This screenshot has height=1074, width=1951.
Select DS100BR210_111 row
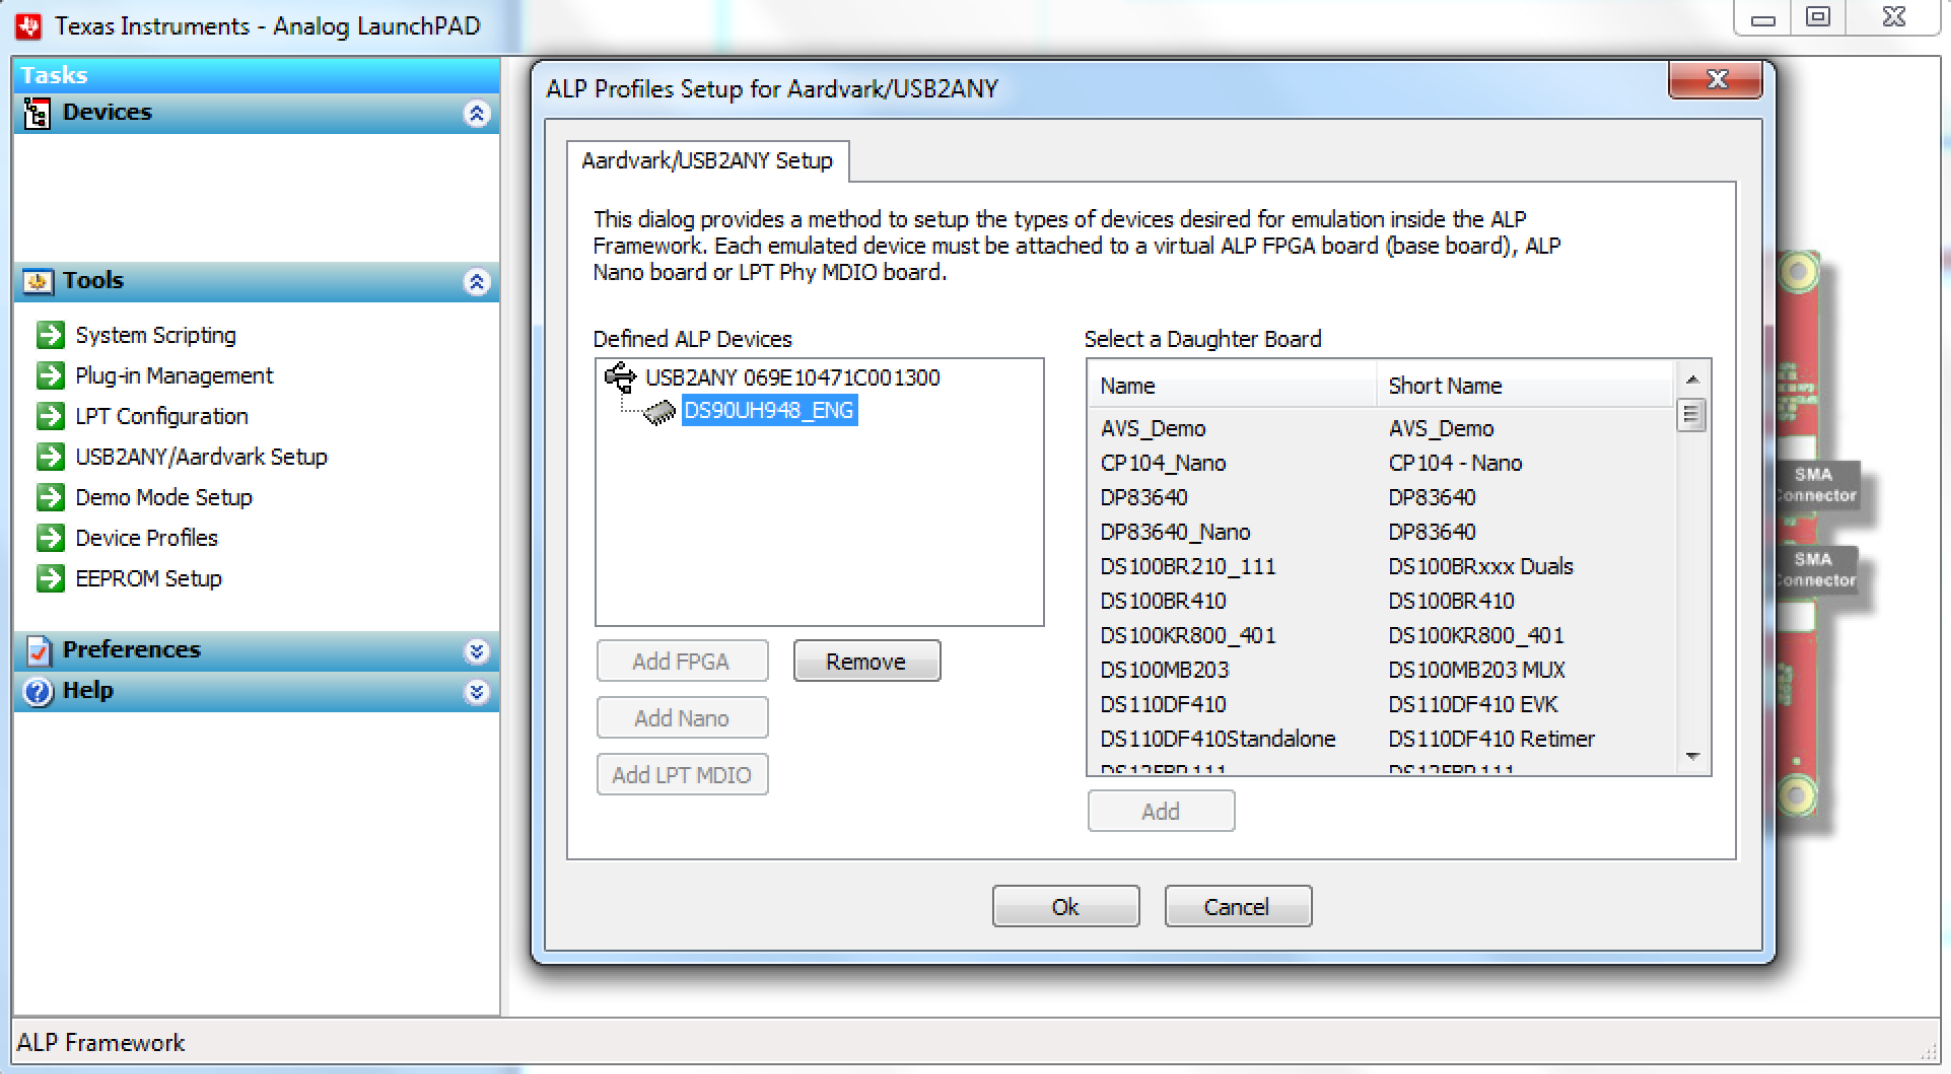click(x=1381, y=566)
